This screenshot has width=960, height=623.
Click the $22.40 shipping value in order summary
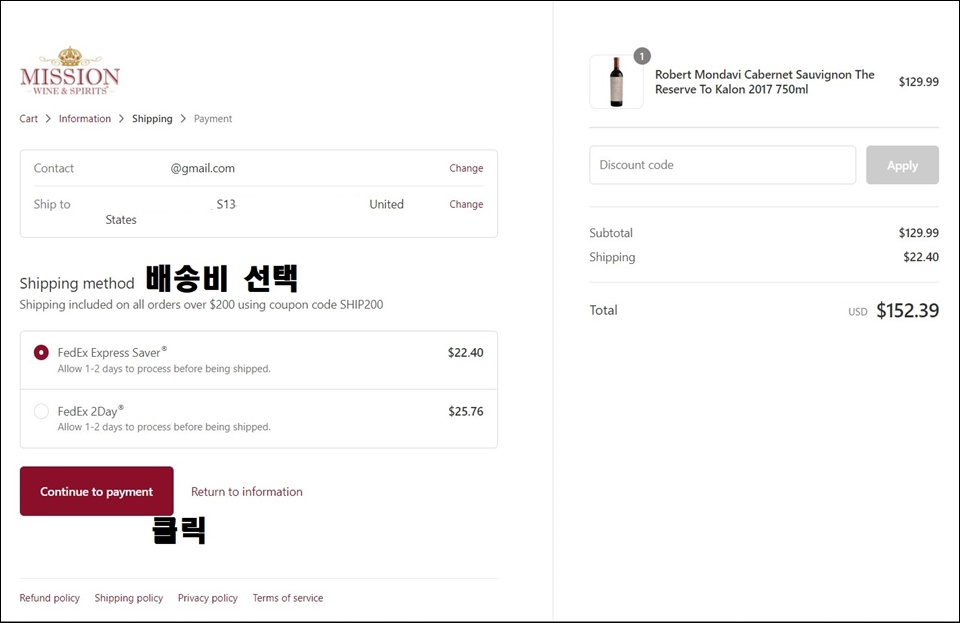click(x=921, y=257)
